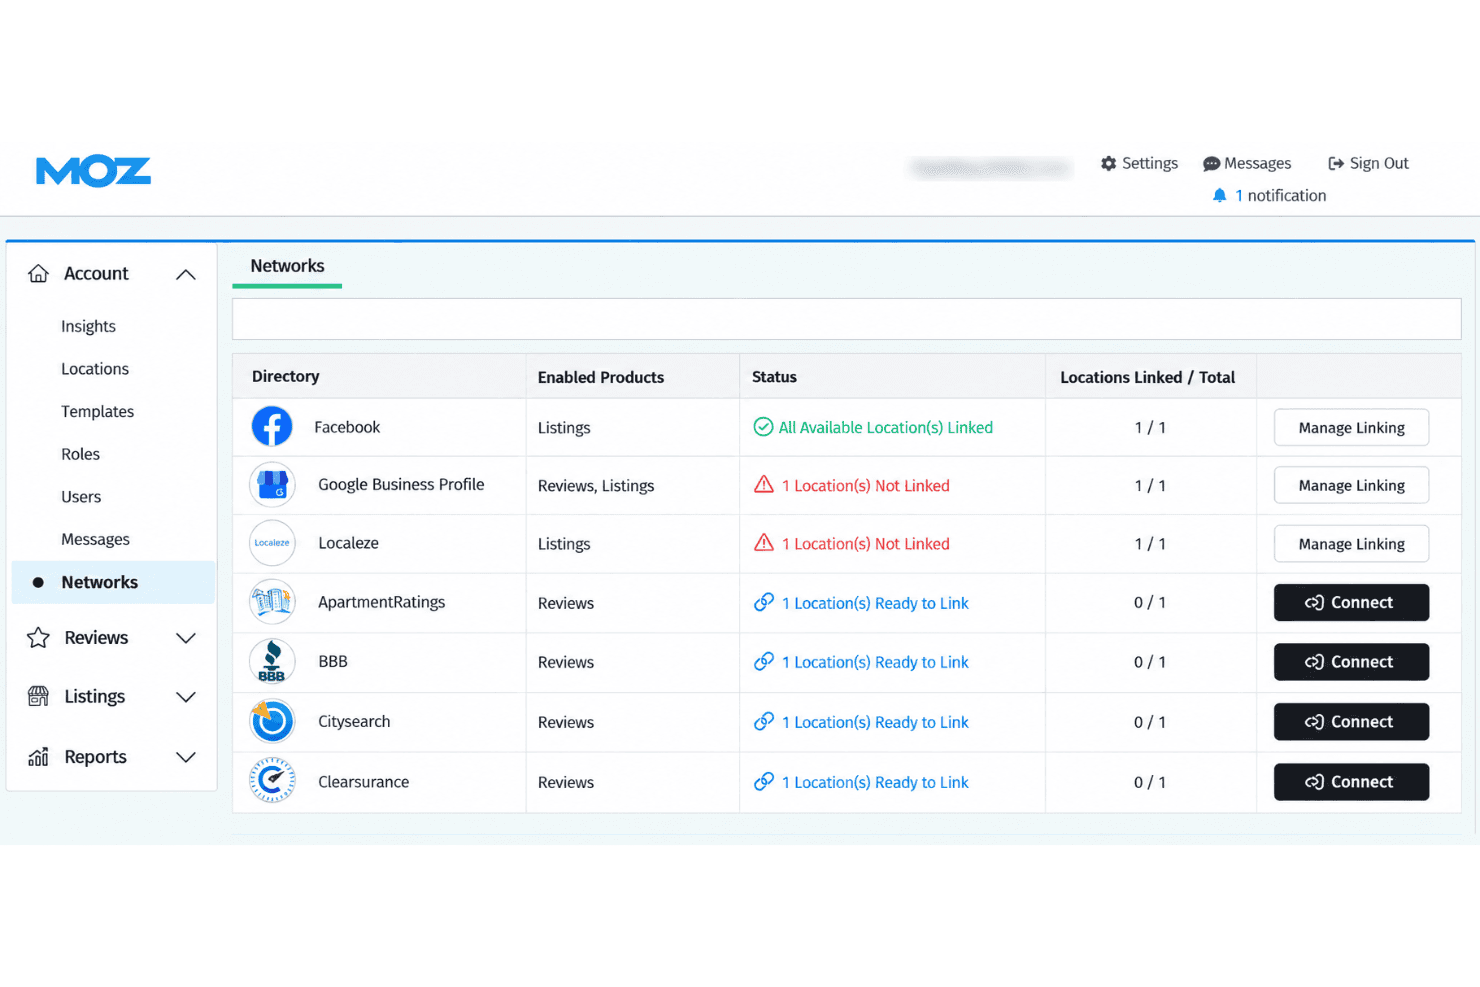Open Messages in the sidebar
The image size is (1480, 987).
(95, 539)
